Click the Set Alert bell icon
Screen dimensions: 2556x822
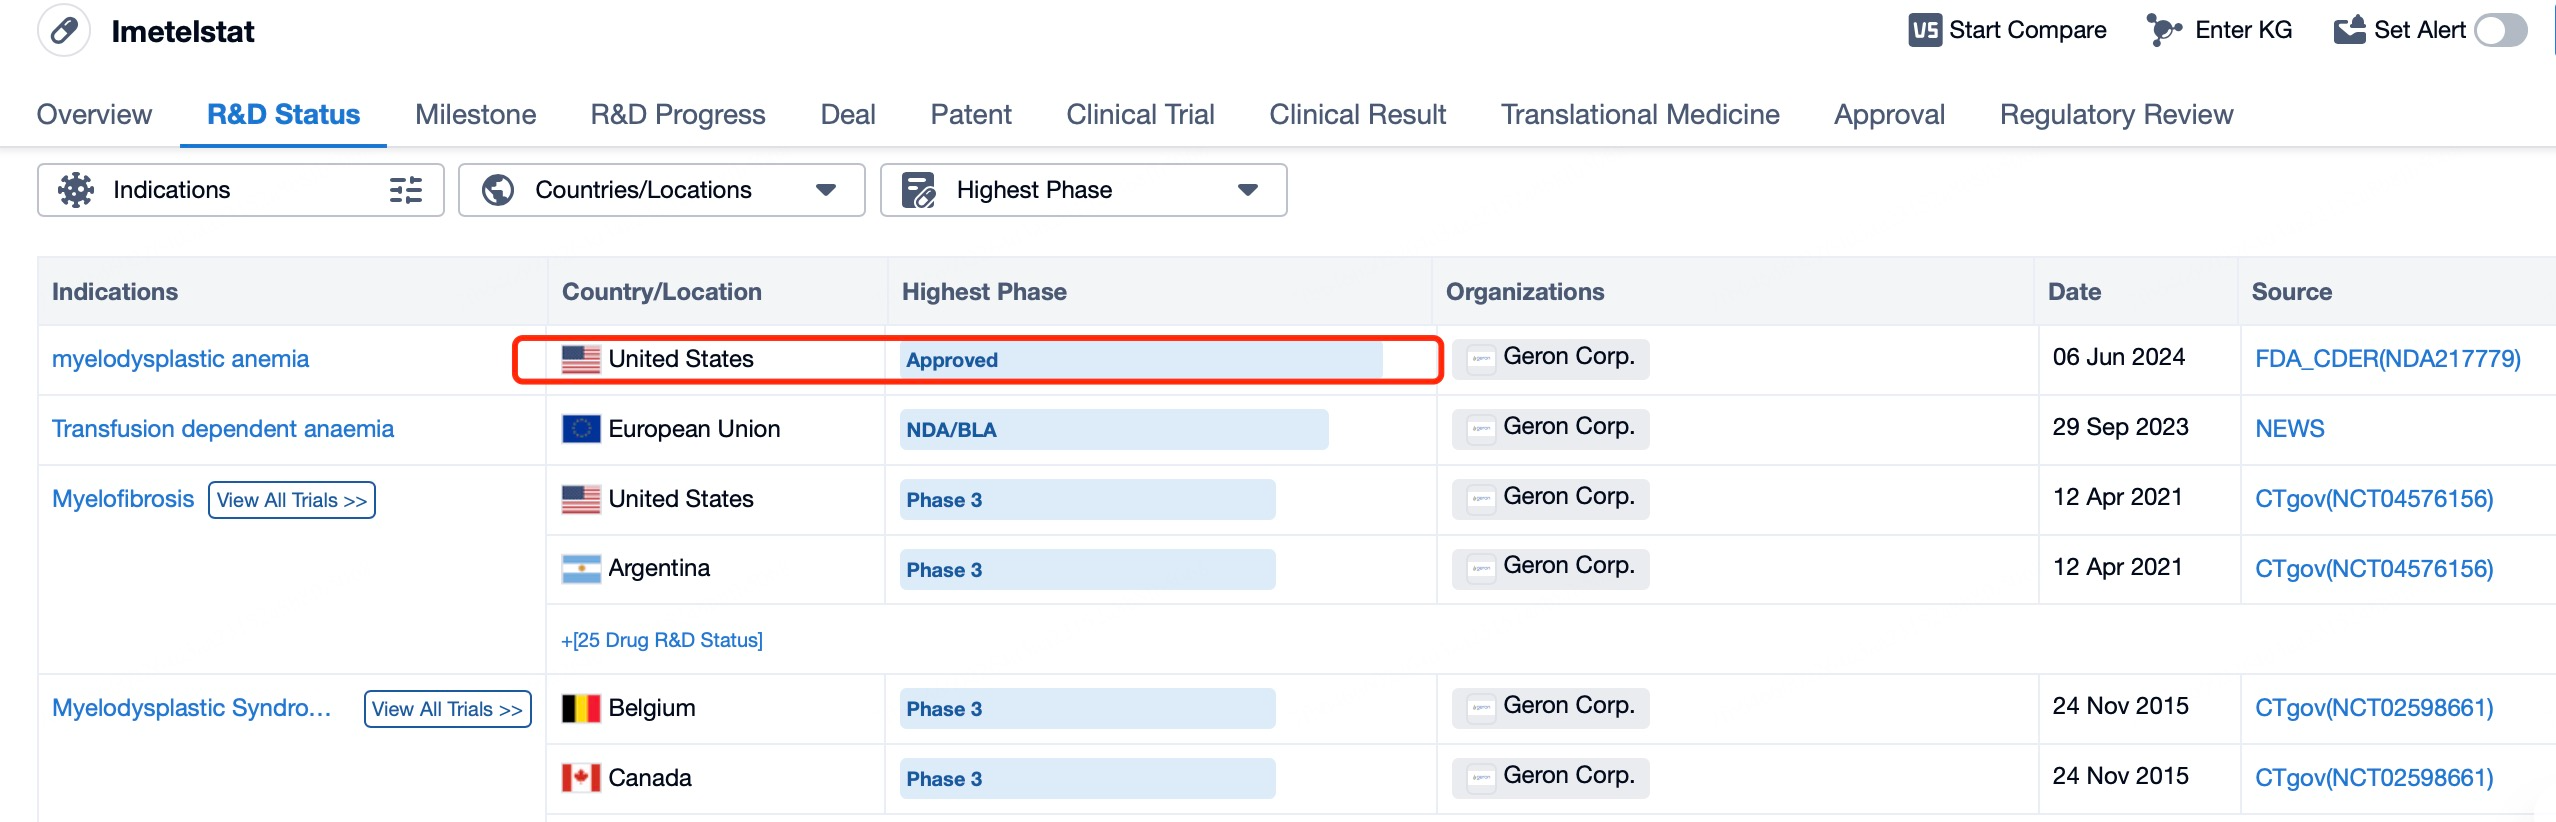(2349, 31)
